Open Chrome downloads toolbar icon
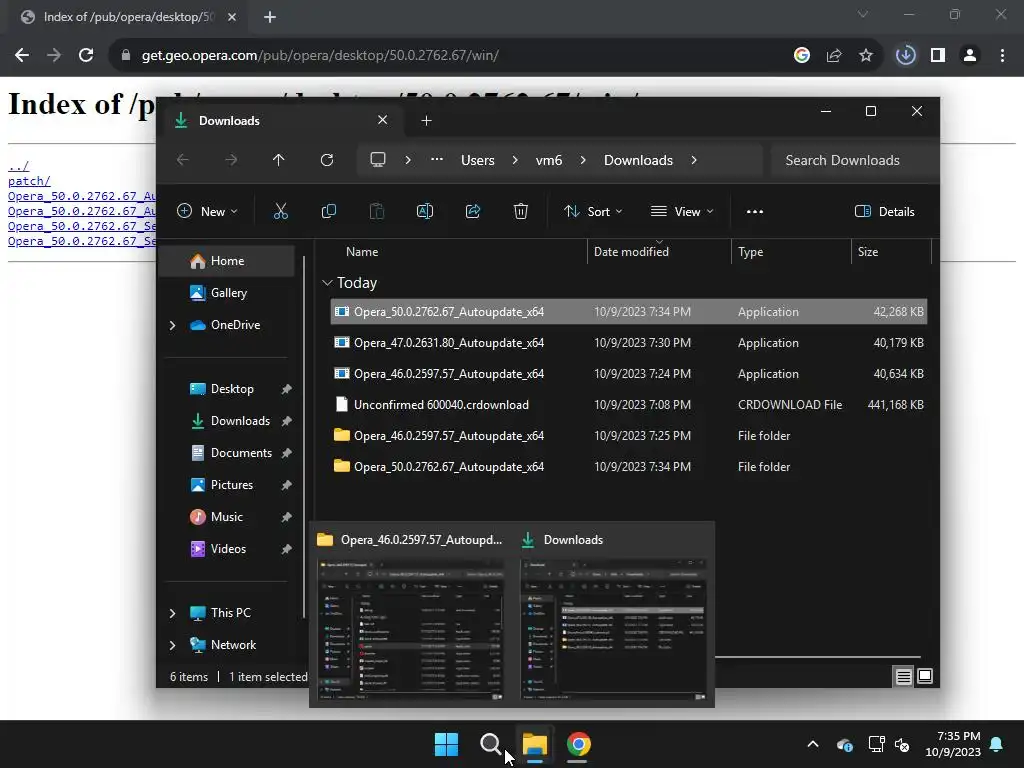The height and width of the screenshot is (768, 1024). point(906,56)
